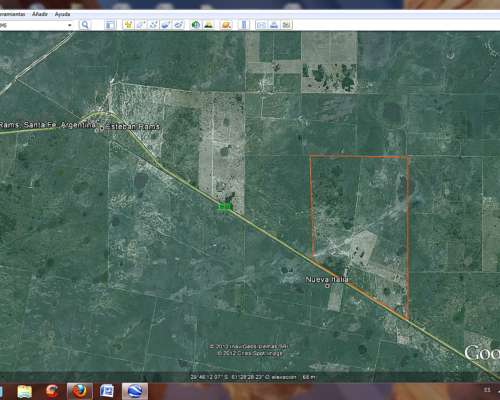Open the Ayuda menu

[x=62, y=14]
